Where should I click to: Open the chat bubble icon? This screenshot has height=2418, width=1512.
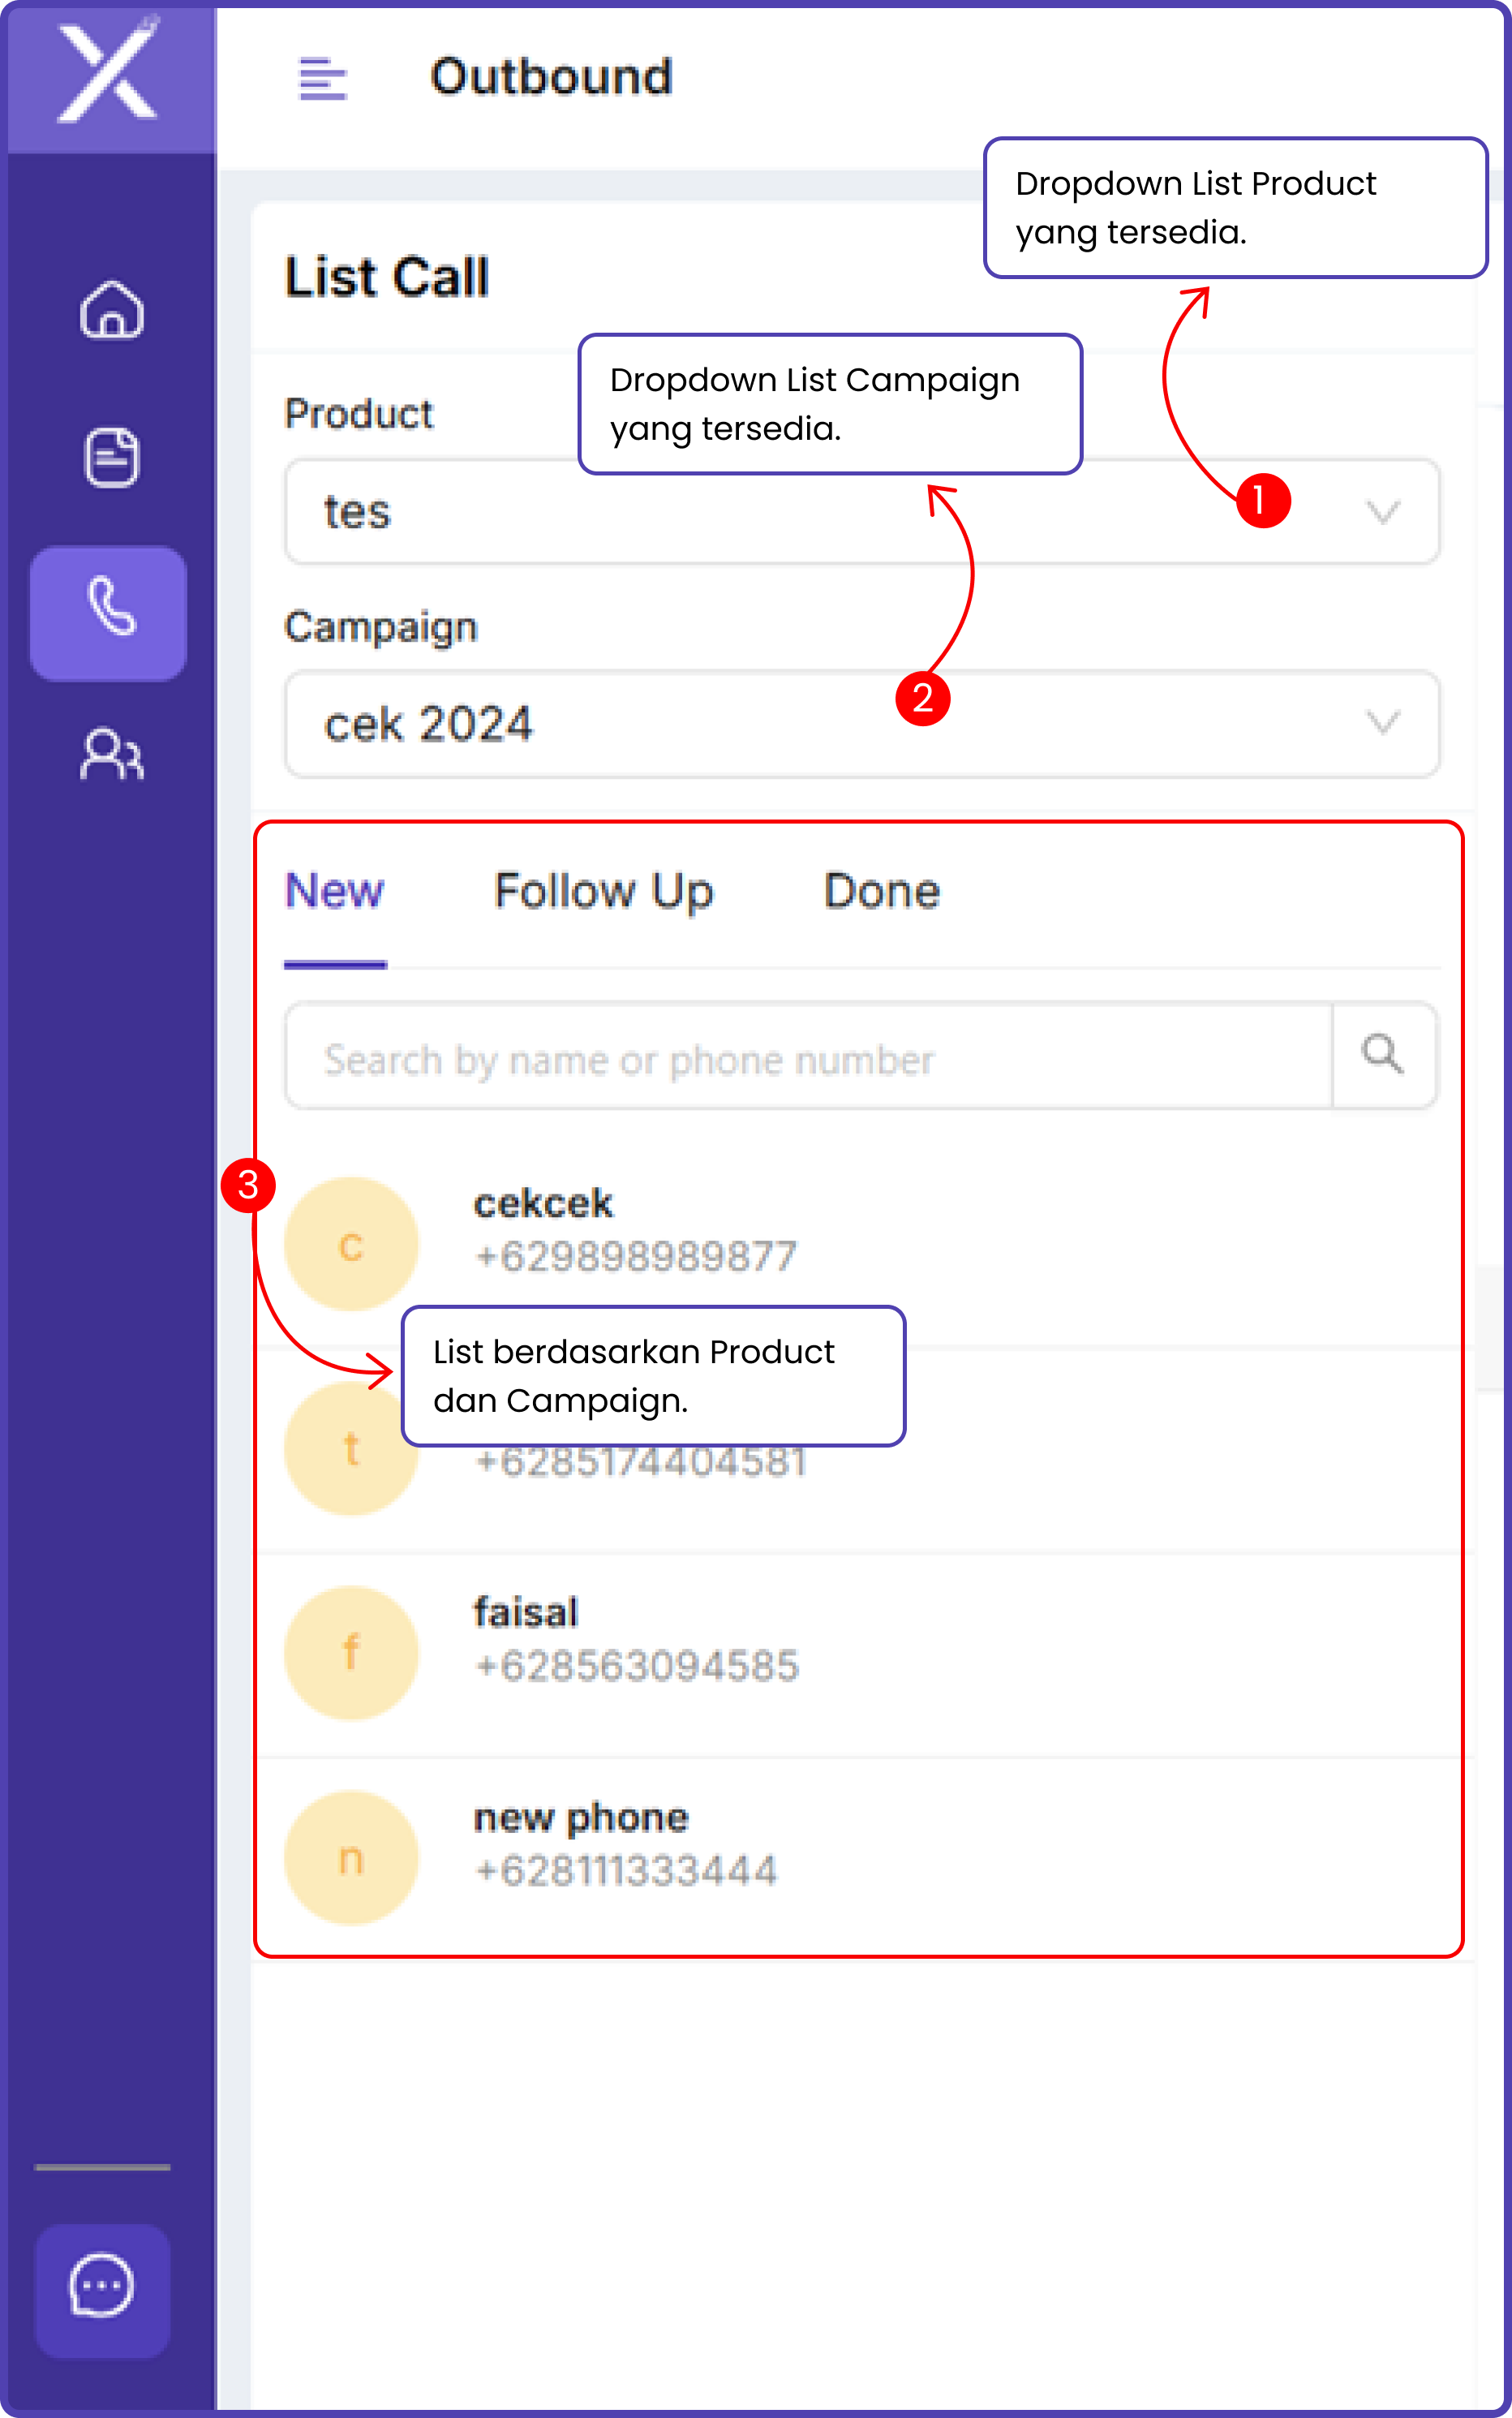(x=102, y=2289)
